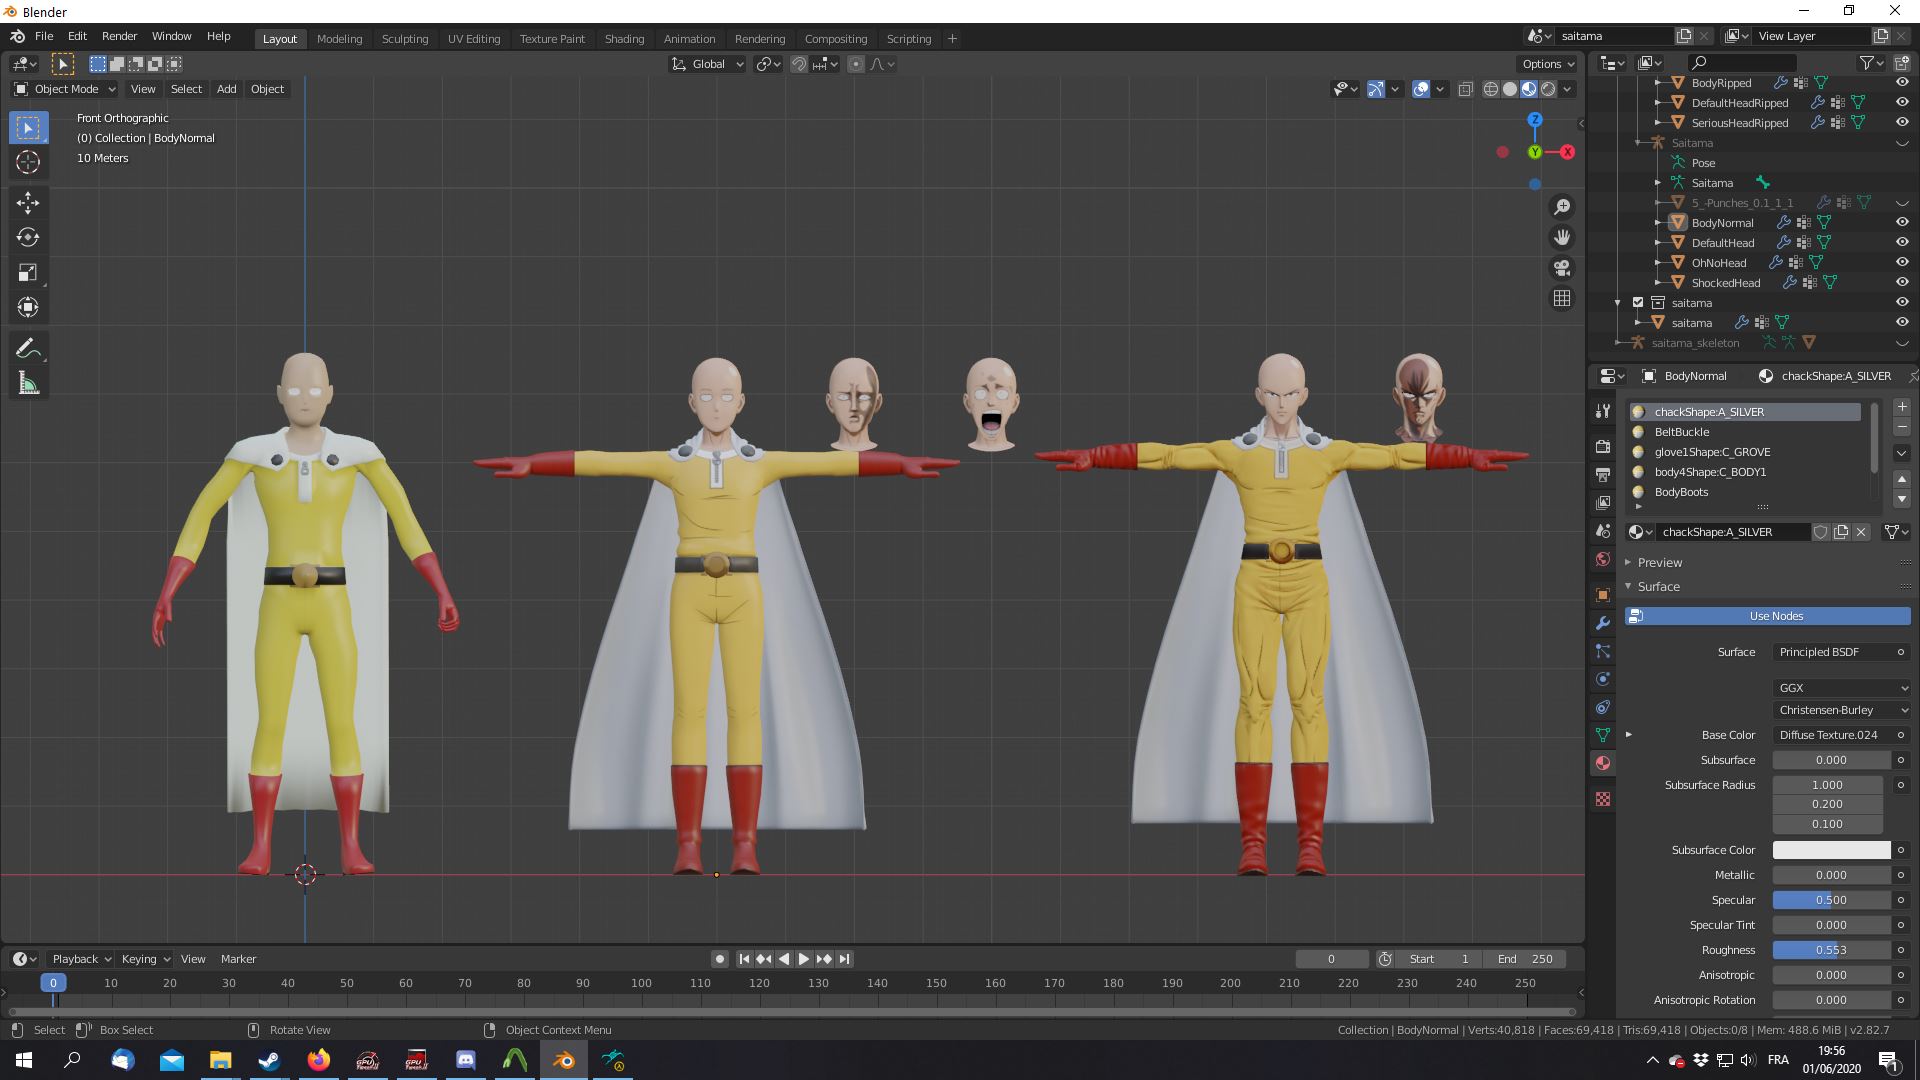Image resolution: width=1920 pixels, height=1080 pixels.
Task: Switch to rendered viewport shading
Action: pos(1548,89)
